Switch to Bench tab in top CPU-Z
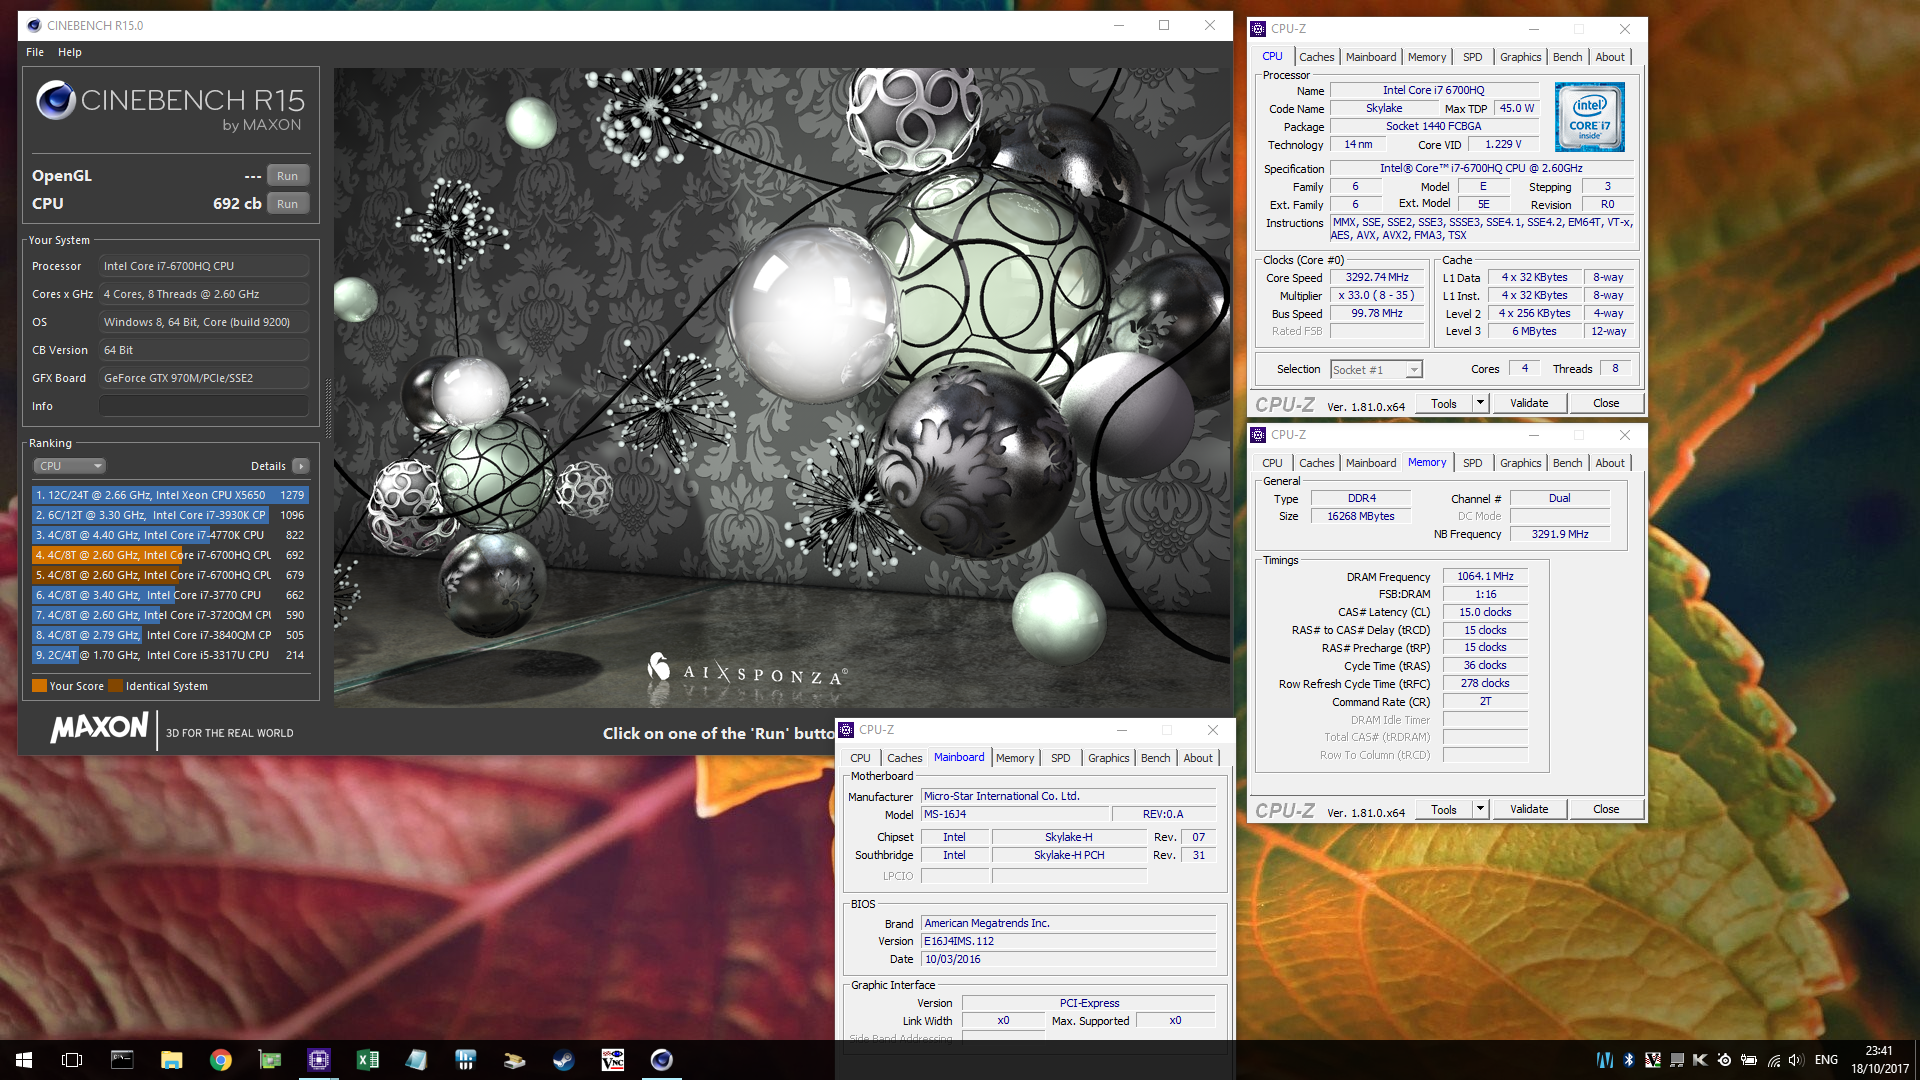1920x1080 pixels. coord(1567,57)
